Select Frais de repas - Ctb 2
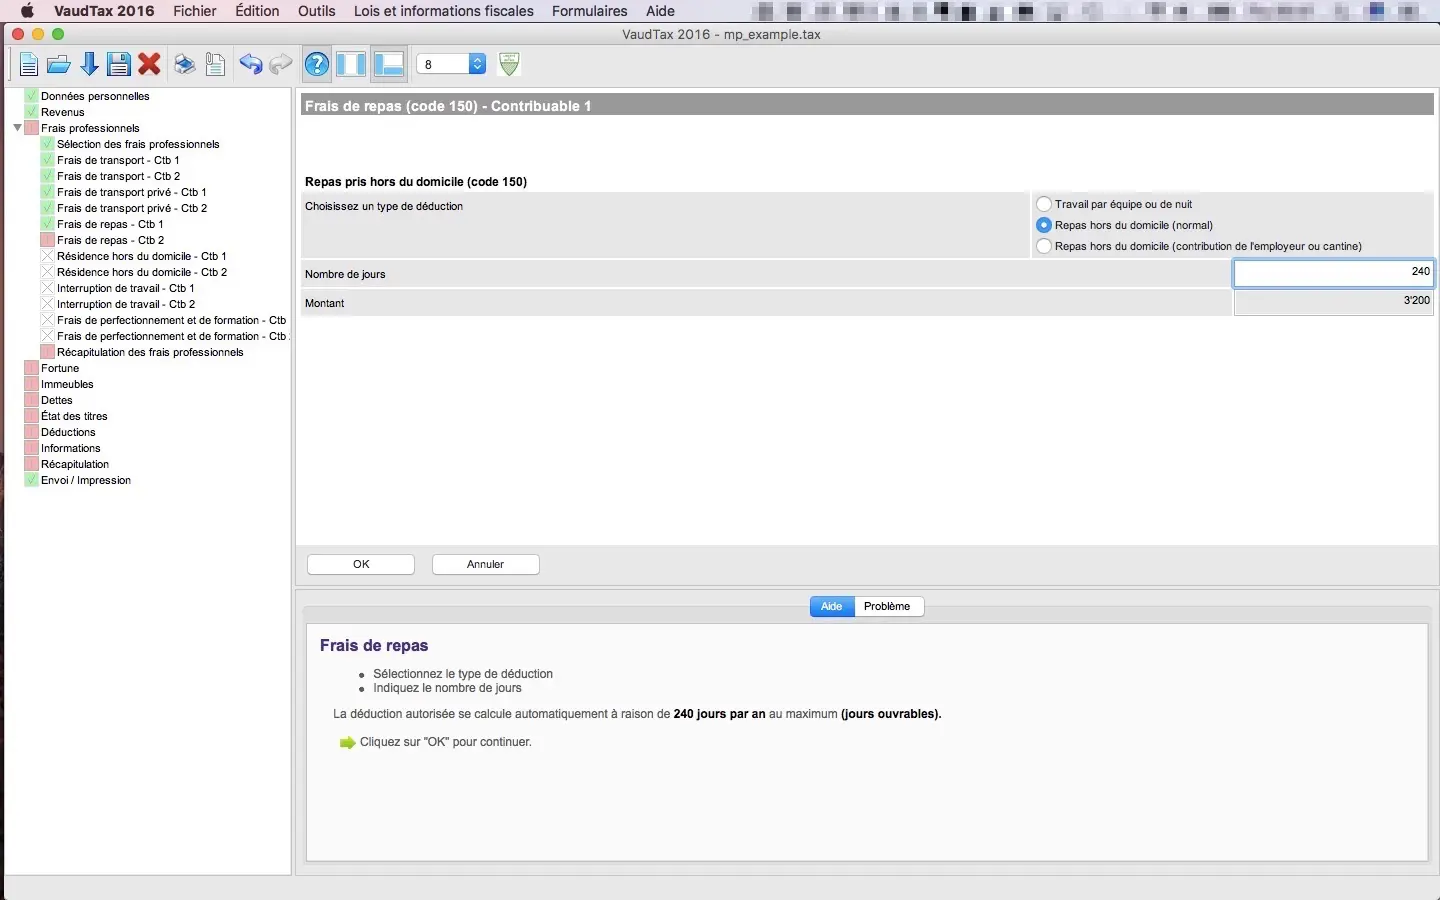This screenshot has height=900, width=1440. click(x=111, y=240)
